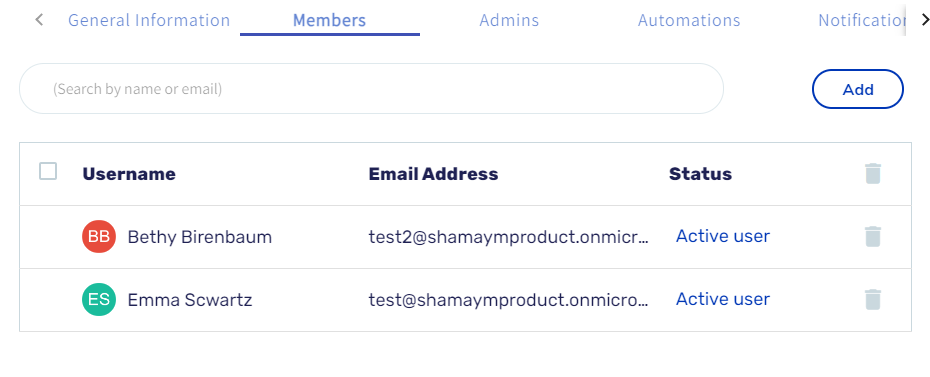Click the BB avatar circle
The width and height of the screenshot is (930, 377).
click(x=98, y=237)
